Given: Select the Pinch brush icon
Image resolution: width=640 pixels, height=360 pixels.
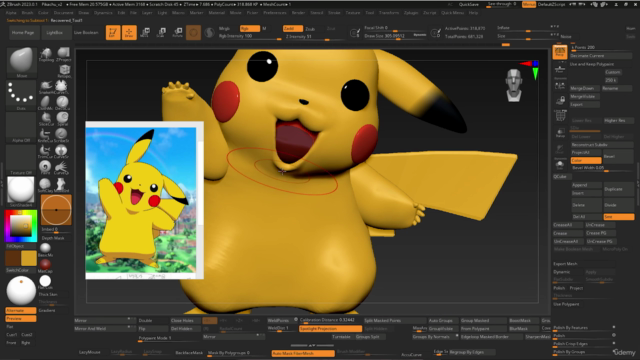Looking at the screenshot, I should [x=45, y=167].
